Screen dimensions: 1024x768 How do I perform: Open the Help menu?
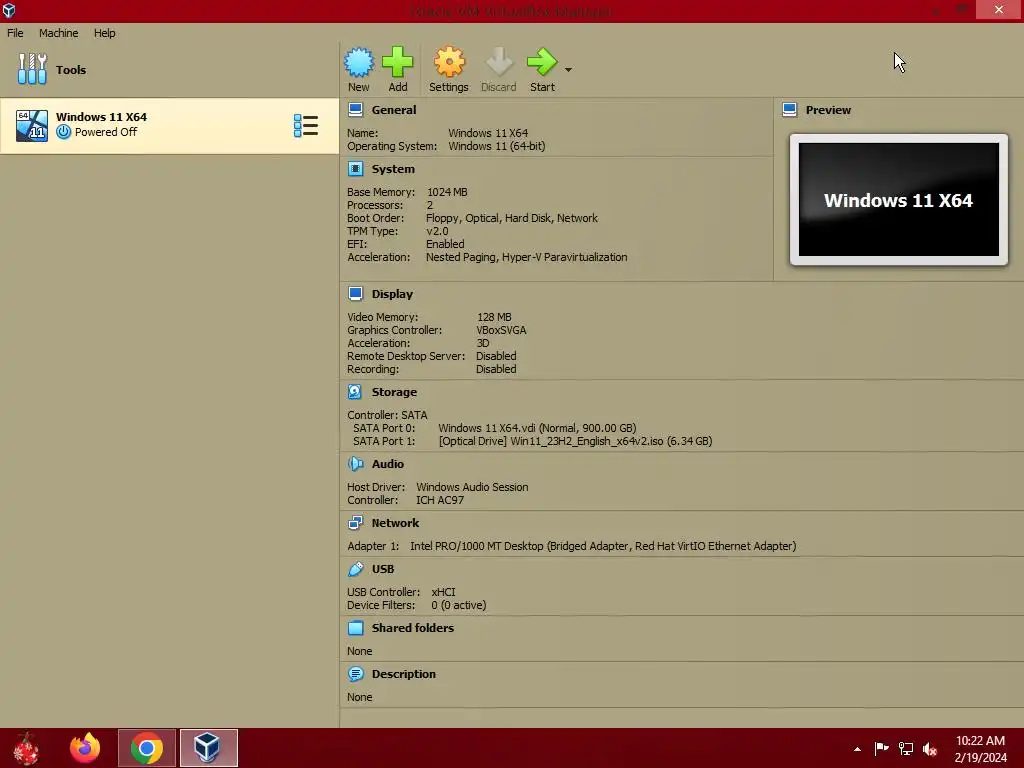pyautogui.click(x=104, y=33)
